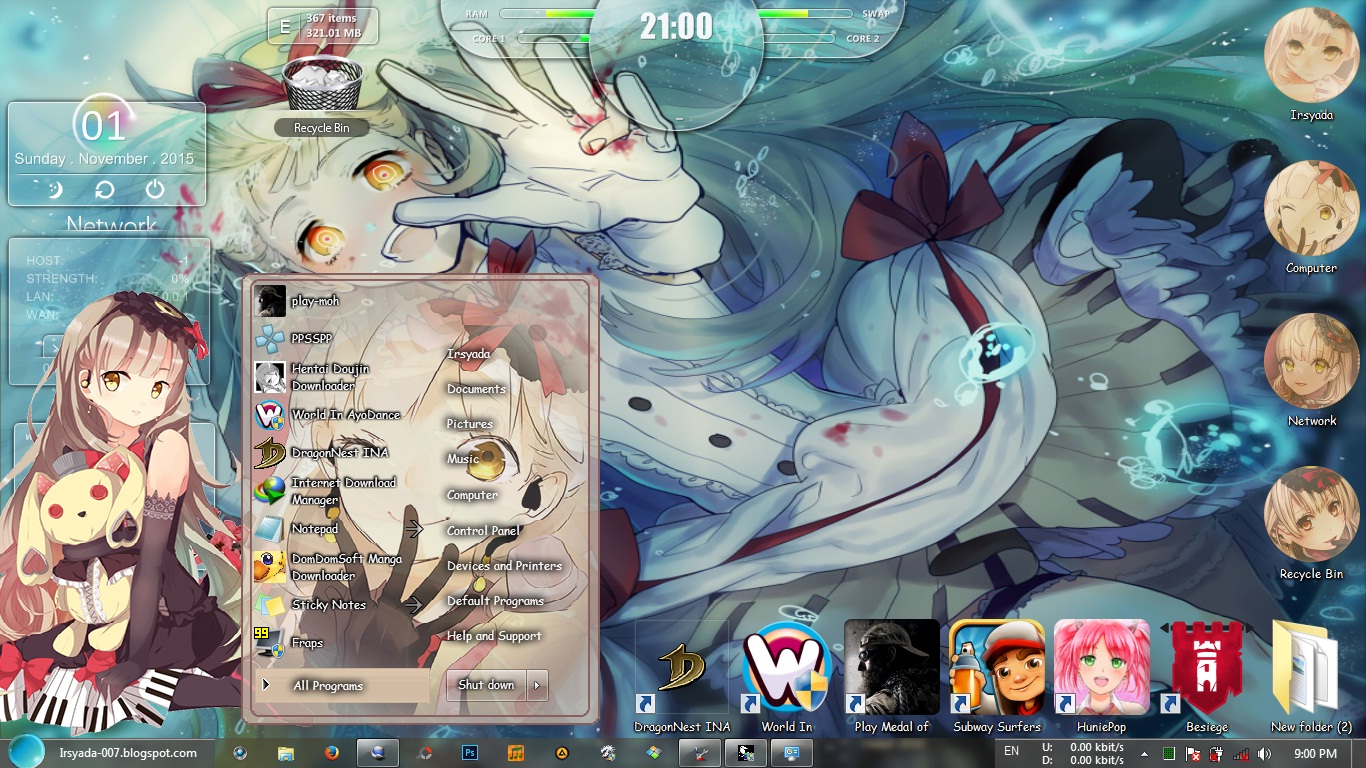Click the Shut down button
The image size is (1366, 768).
[486, 685]
